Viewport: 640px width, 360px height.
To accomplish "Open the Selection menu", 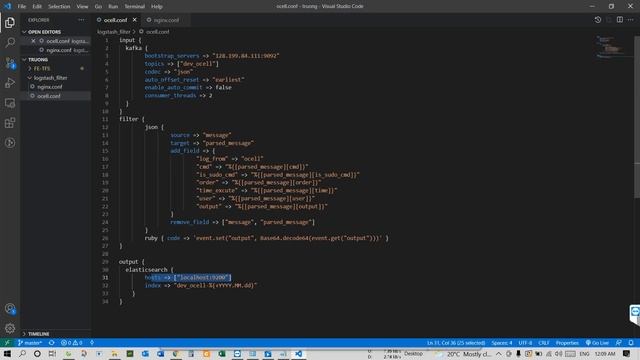I will click(59, 7).
